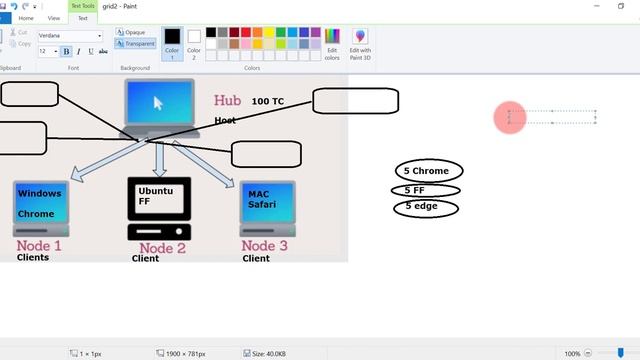Image resolution: width=640 pixels, height=360 pixels.
Task: Cut the selection with the Cut button
Action: click(19, 32)
